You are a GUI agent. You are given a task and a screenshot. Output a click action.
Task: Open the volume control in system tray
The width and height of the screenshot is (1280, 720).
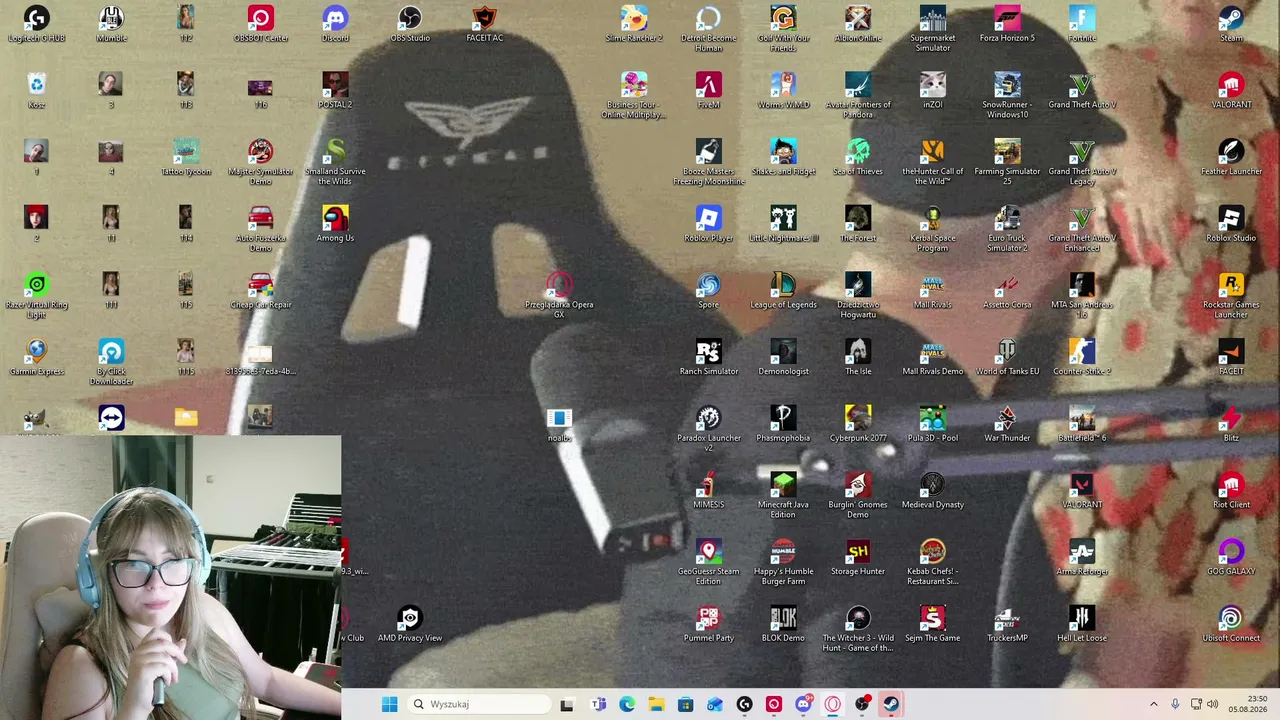tap(1213, 704)
